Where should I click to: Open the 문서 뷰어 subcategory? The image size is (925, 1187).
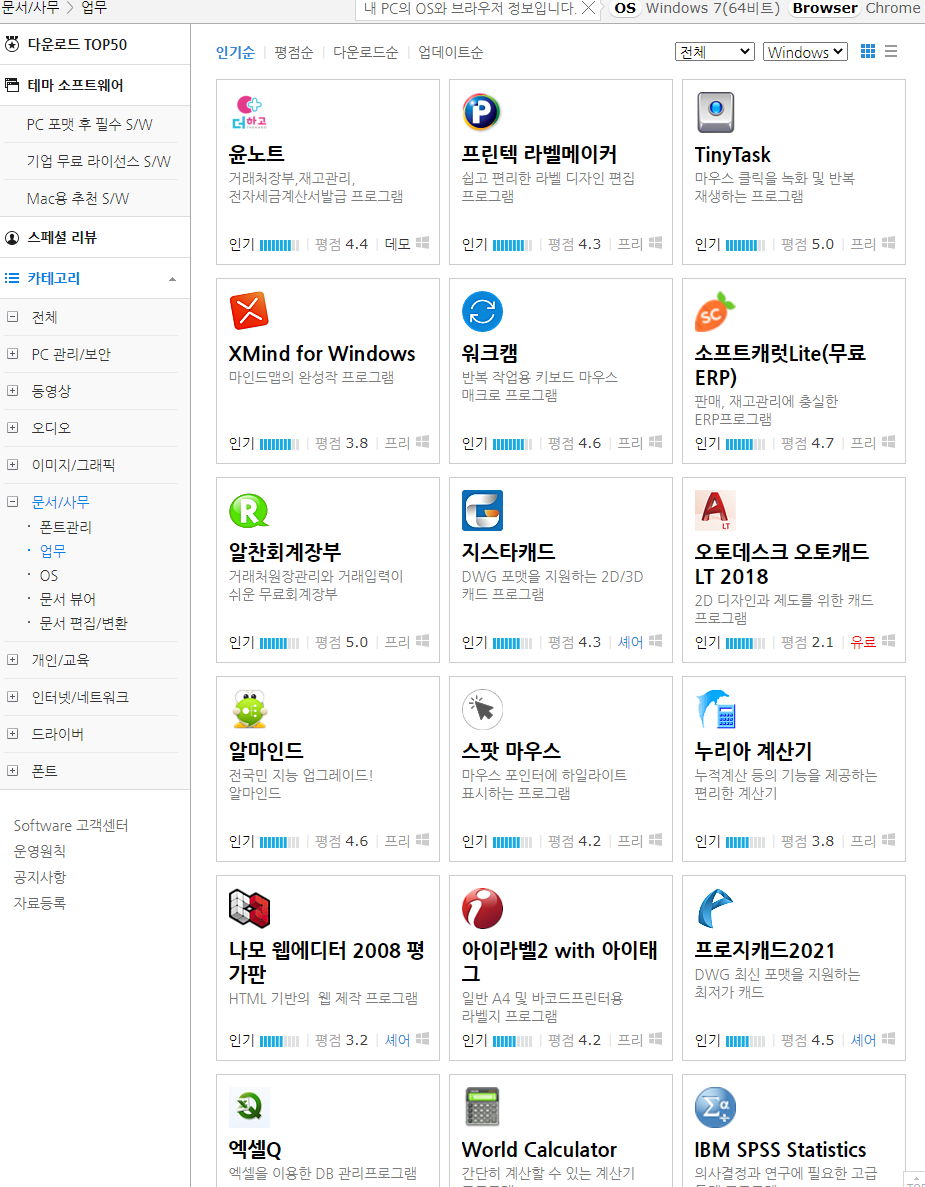point(67,600)
